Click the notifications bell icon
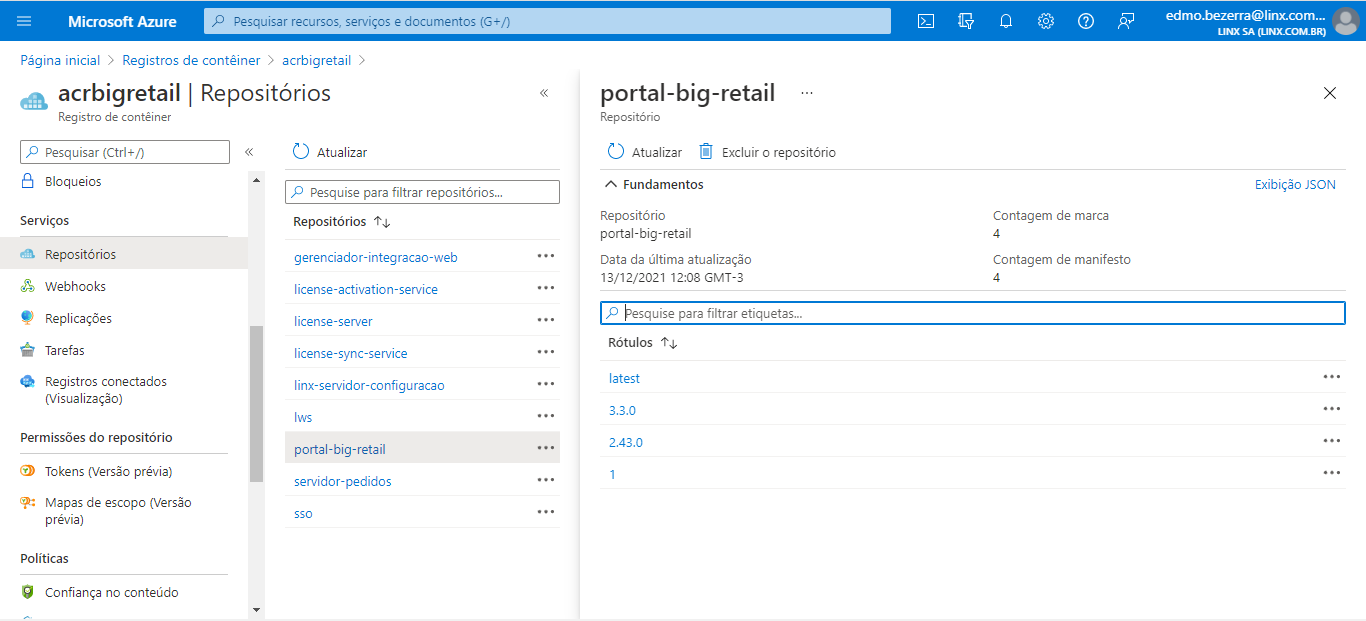1366x621 pixels. (1006, 21)
